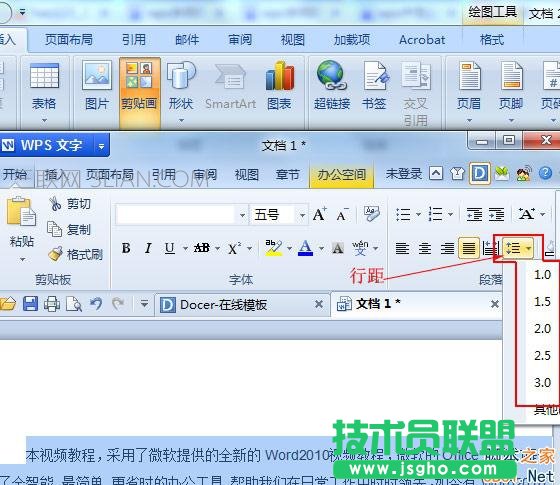Enable justified paragraph alignment
560x485 pixels.
click(x=469, y=248)
